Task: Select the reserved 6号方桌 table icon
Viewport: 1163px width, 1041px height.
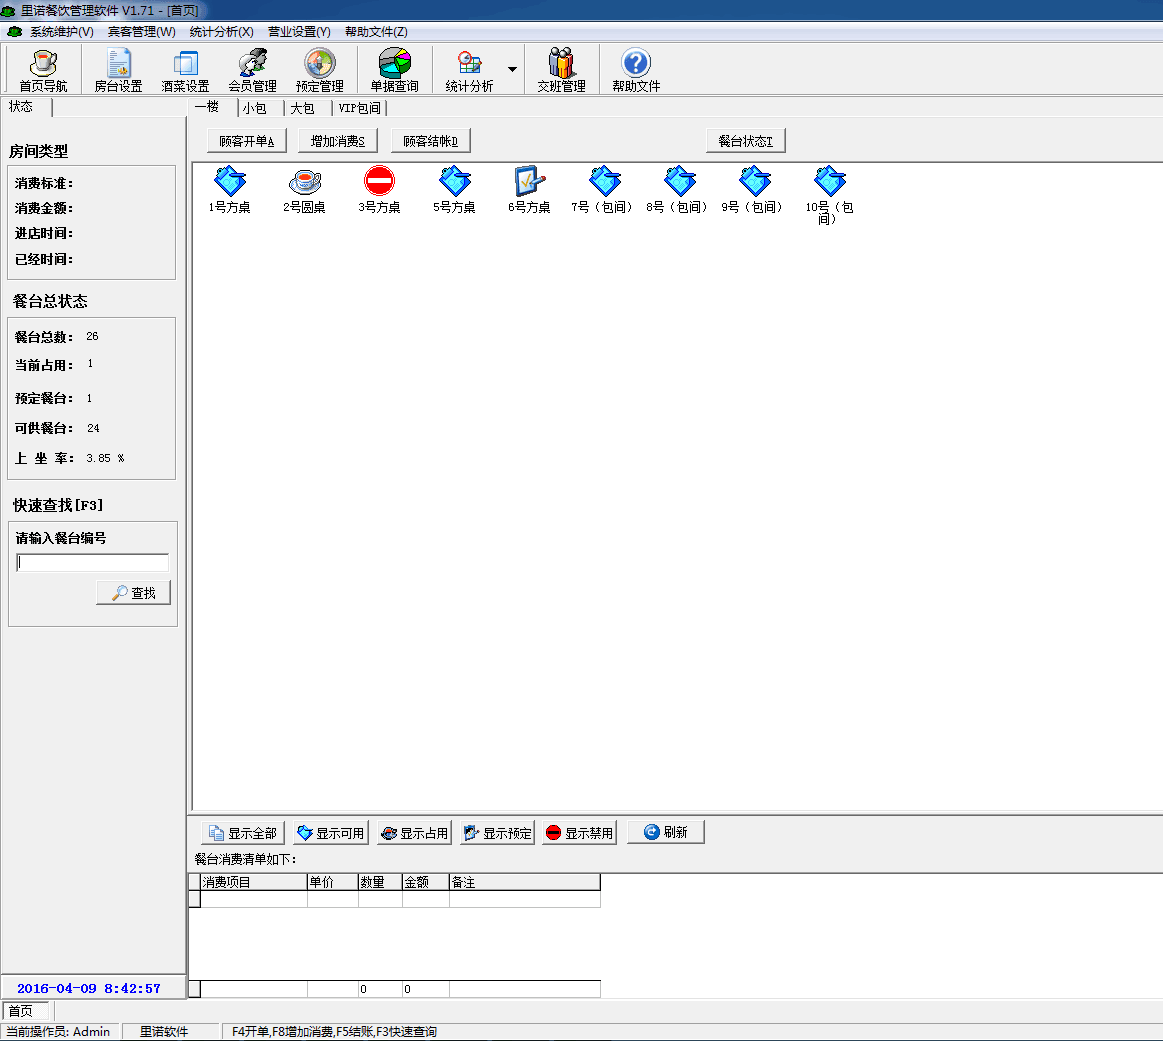Action: [x=529, y=190]
